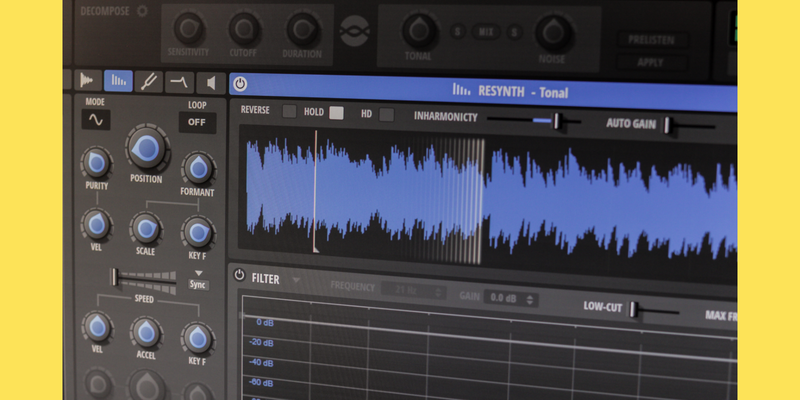The width and height of the screenshot is (800, 400).
Task: Toggle the Resynth power button
Action: [x=241, y=86]
